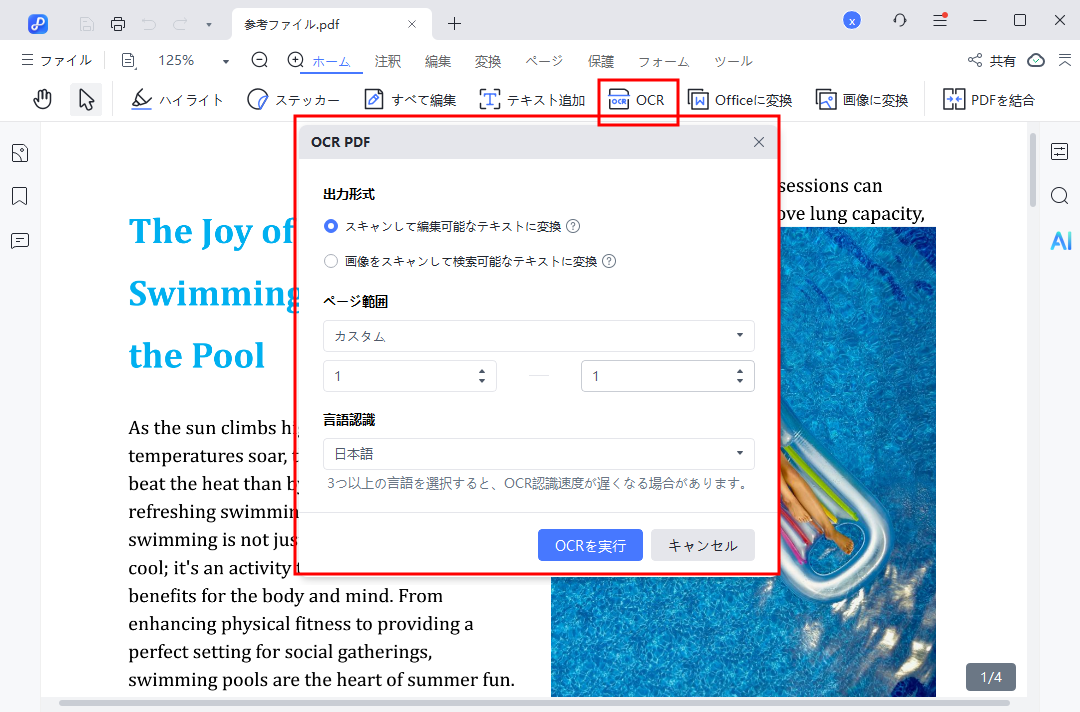Switch to the 注釈 tab
The image size is (1080, 712).
pyautogui.click(x=388, y=61)
